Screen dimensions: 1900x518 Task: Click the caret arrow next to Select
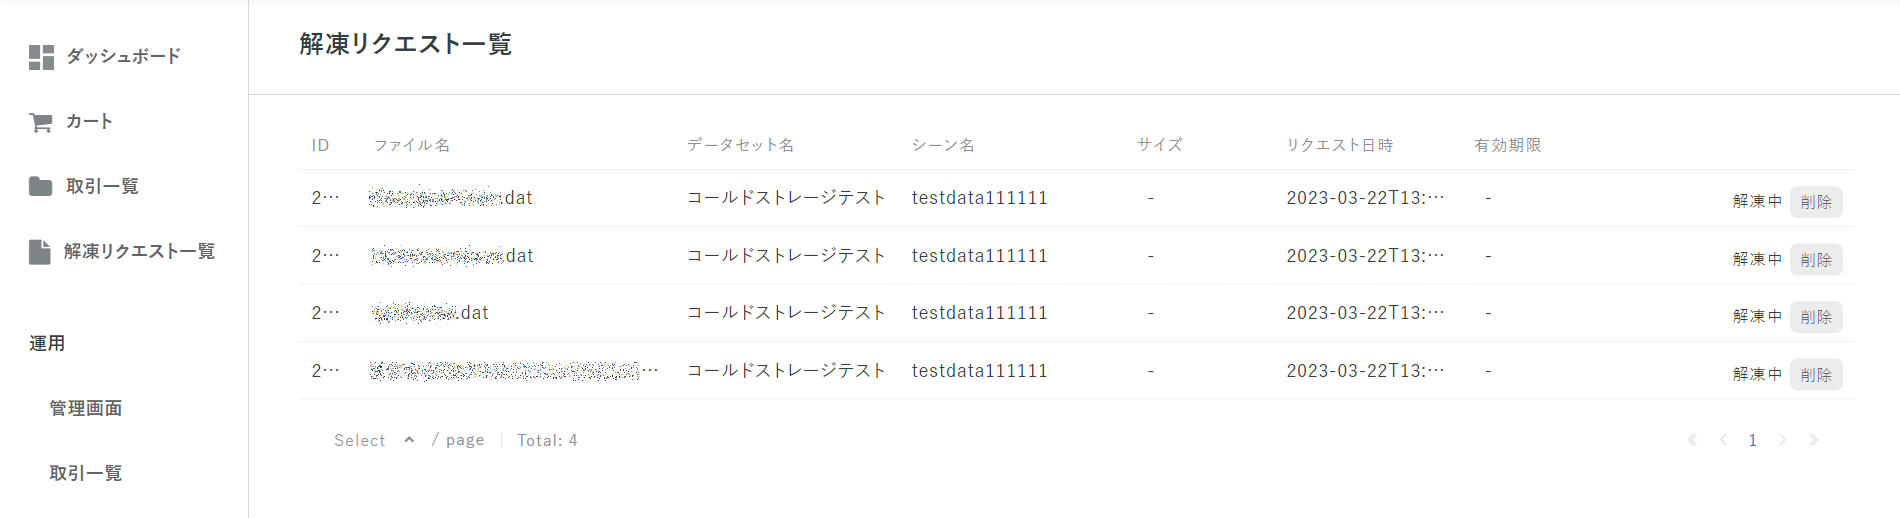pos(409,440)
